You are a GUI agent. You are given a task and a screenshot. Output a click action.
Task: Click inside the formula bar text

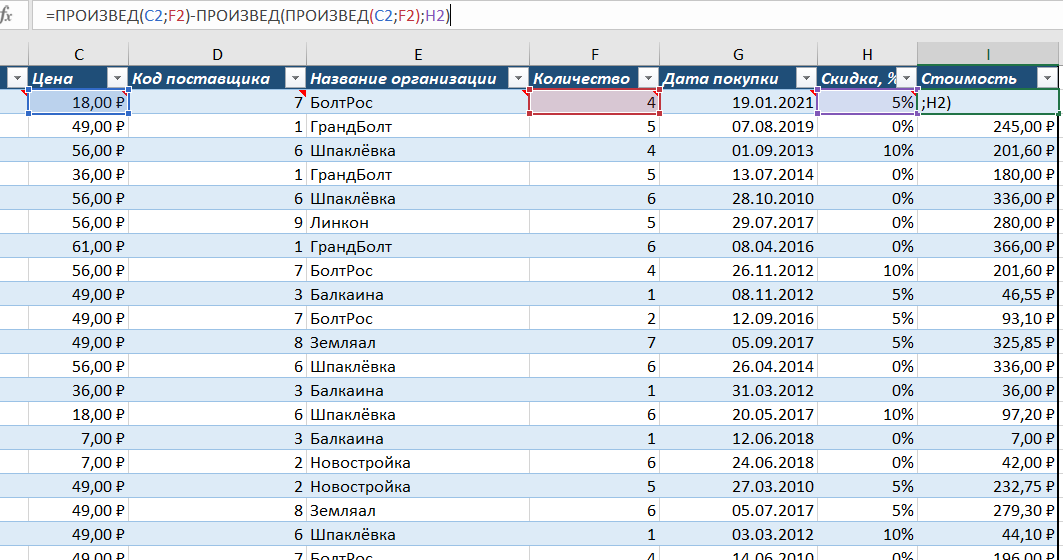247,15
